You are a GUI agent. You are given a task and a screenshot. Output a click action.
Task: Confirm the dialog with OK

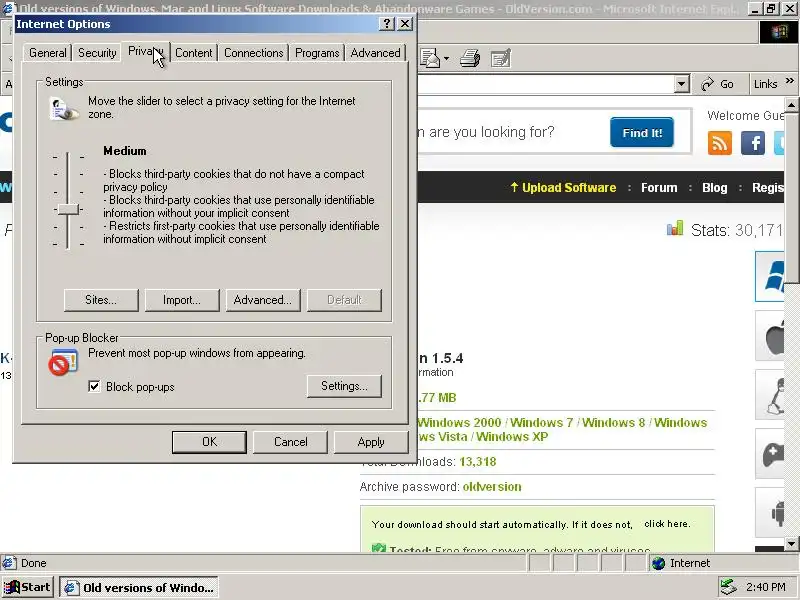pos(209,442)
